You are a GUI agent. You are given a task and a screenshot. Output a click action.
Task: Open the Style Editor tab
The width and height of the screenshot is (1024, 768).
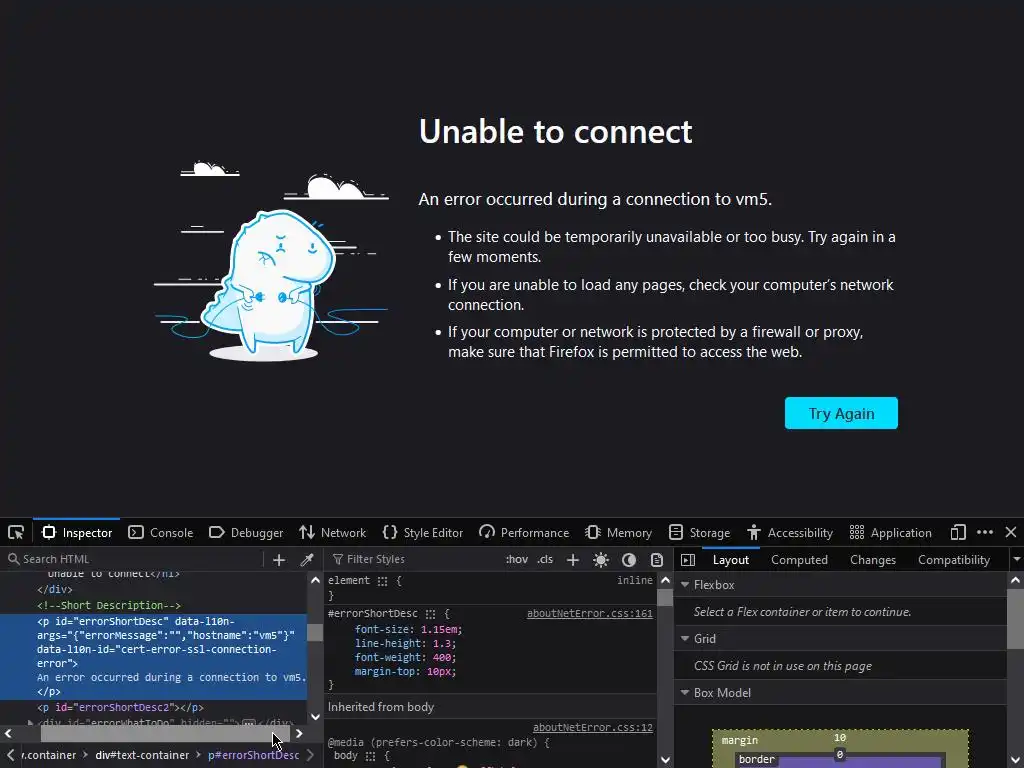[x=423, y=533]
